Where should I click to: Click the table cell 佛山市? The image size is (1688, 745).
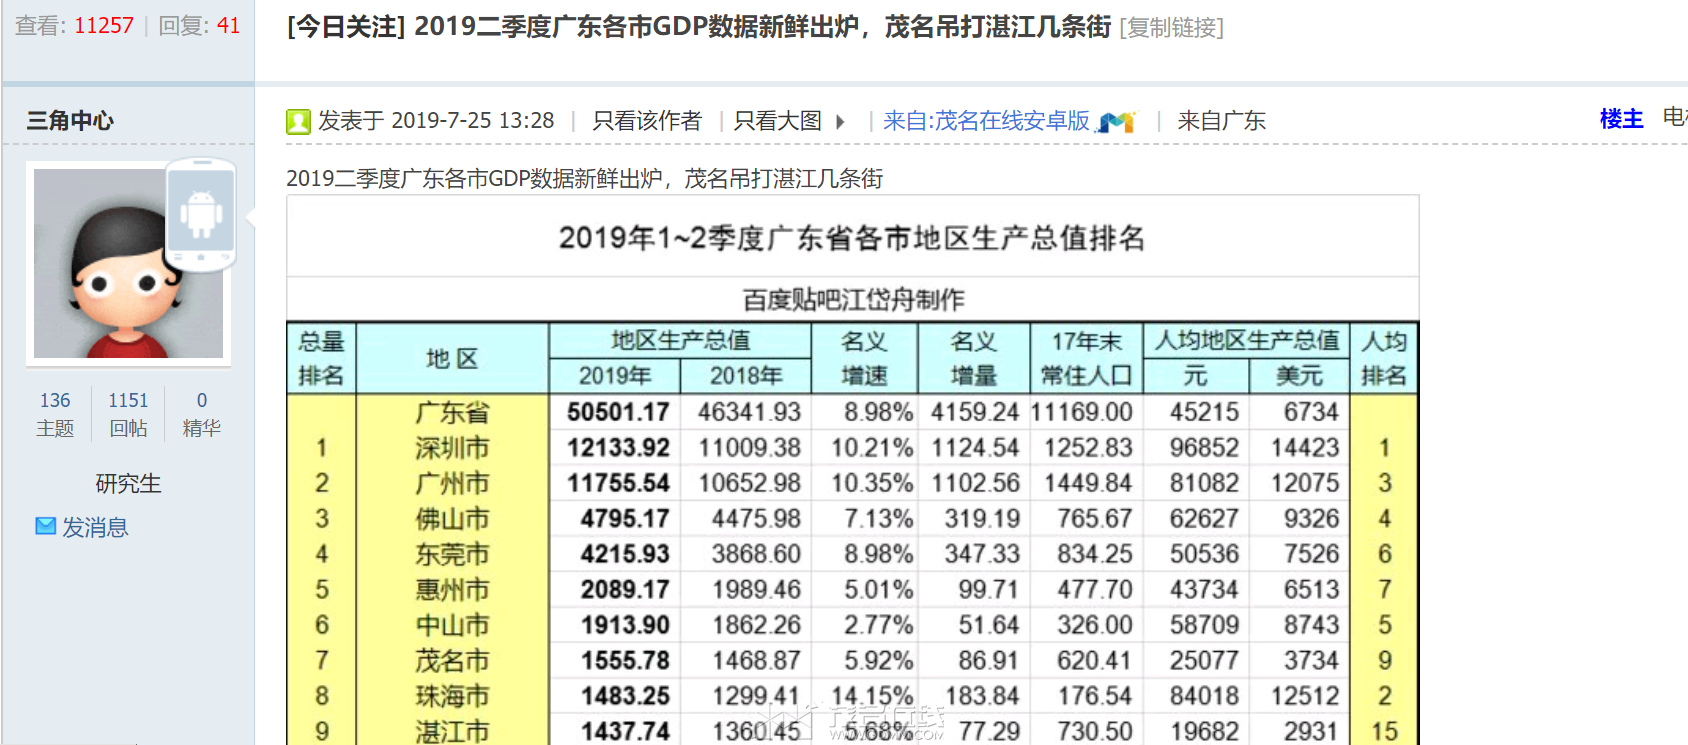click(x=452, y=519)
